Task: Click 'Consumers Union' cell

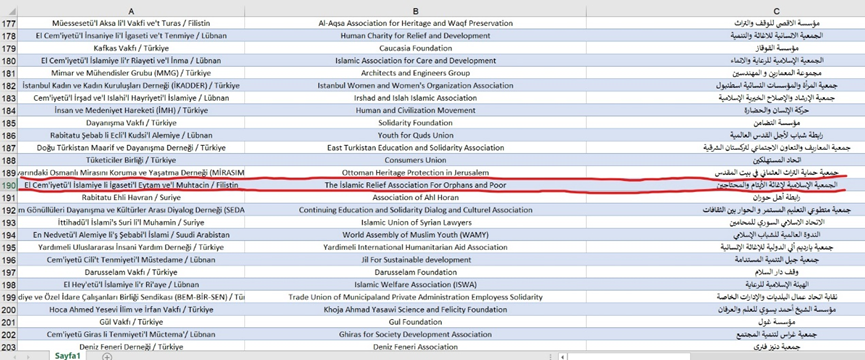Action: click(x=415, y=160)
